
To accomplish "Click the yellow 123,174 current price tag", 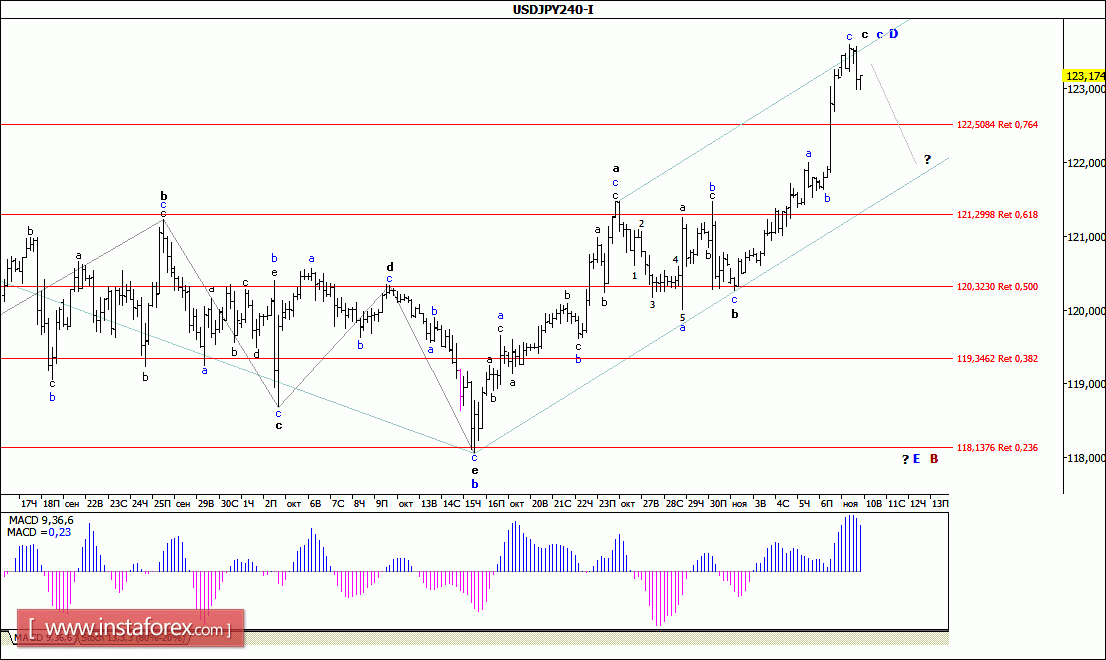I will [x=1085, y=76].
